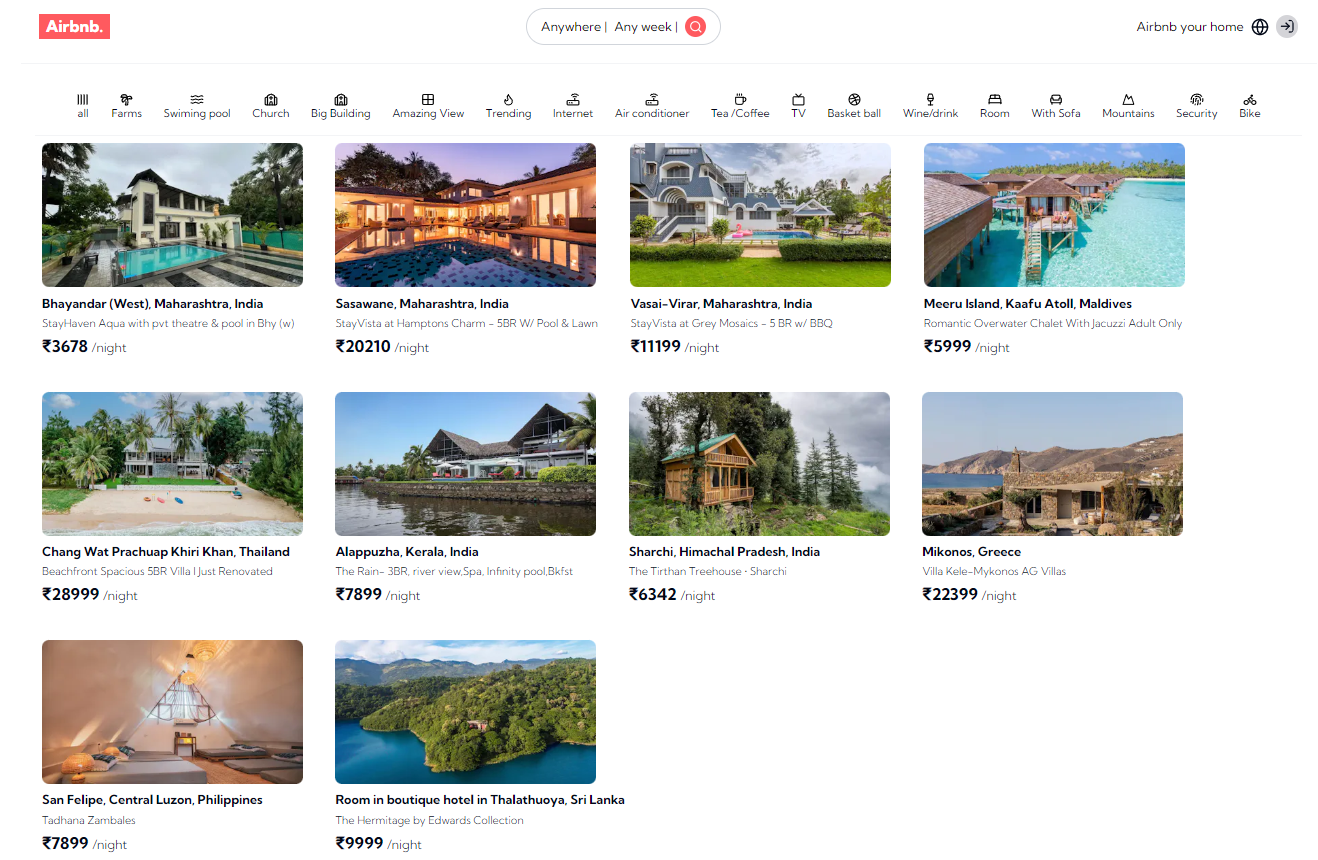1318x860 pixels.
Task: Choose the Big Building category icon
Action: [340, 100]
